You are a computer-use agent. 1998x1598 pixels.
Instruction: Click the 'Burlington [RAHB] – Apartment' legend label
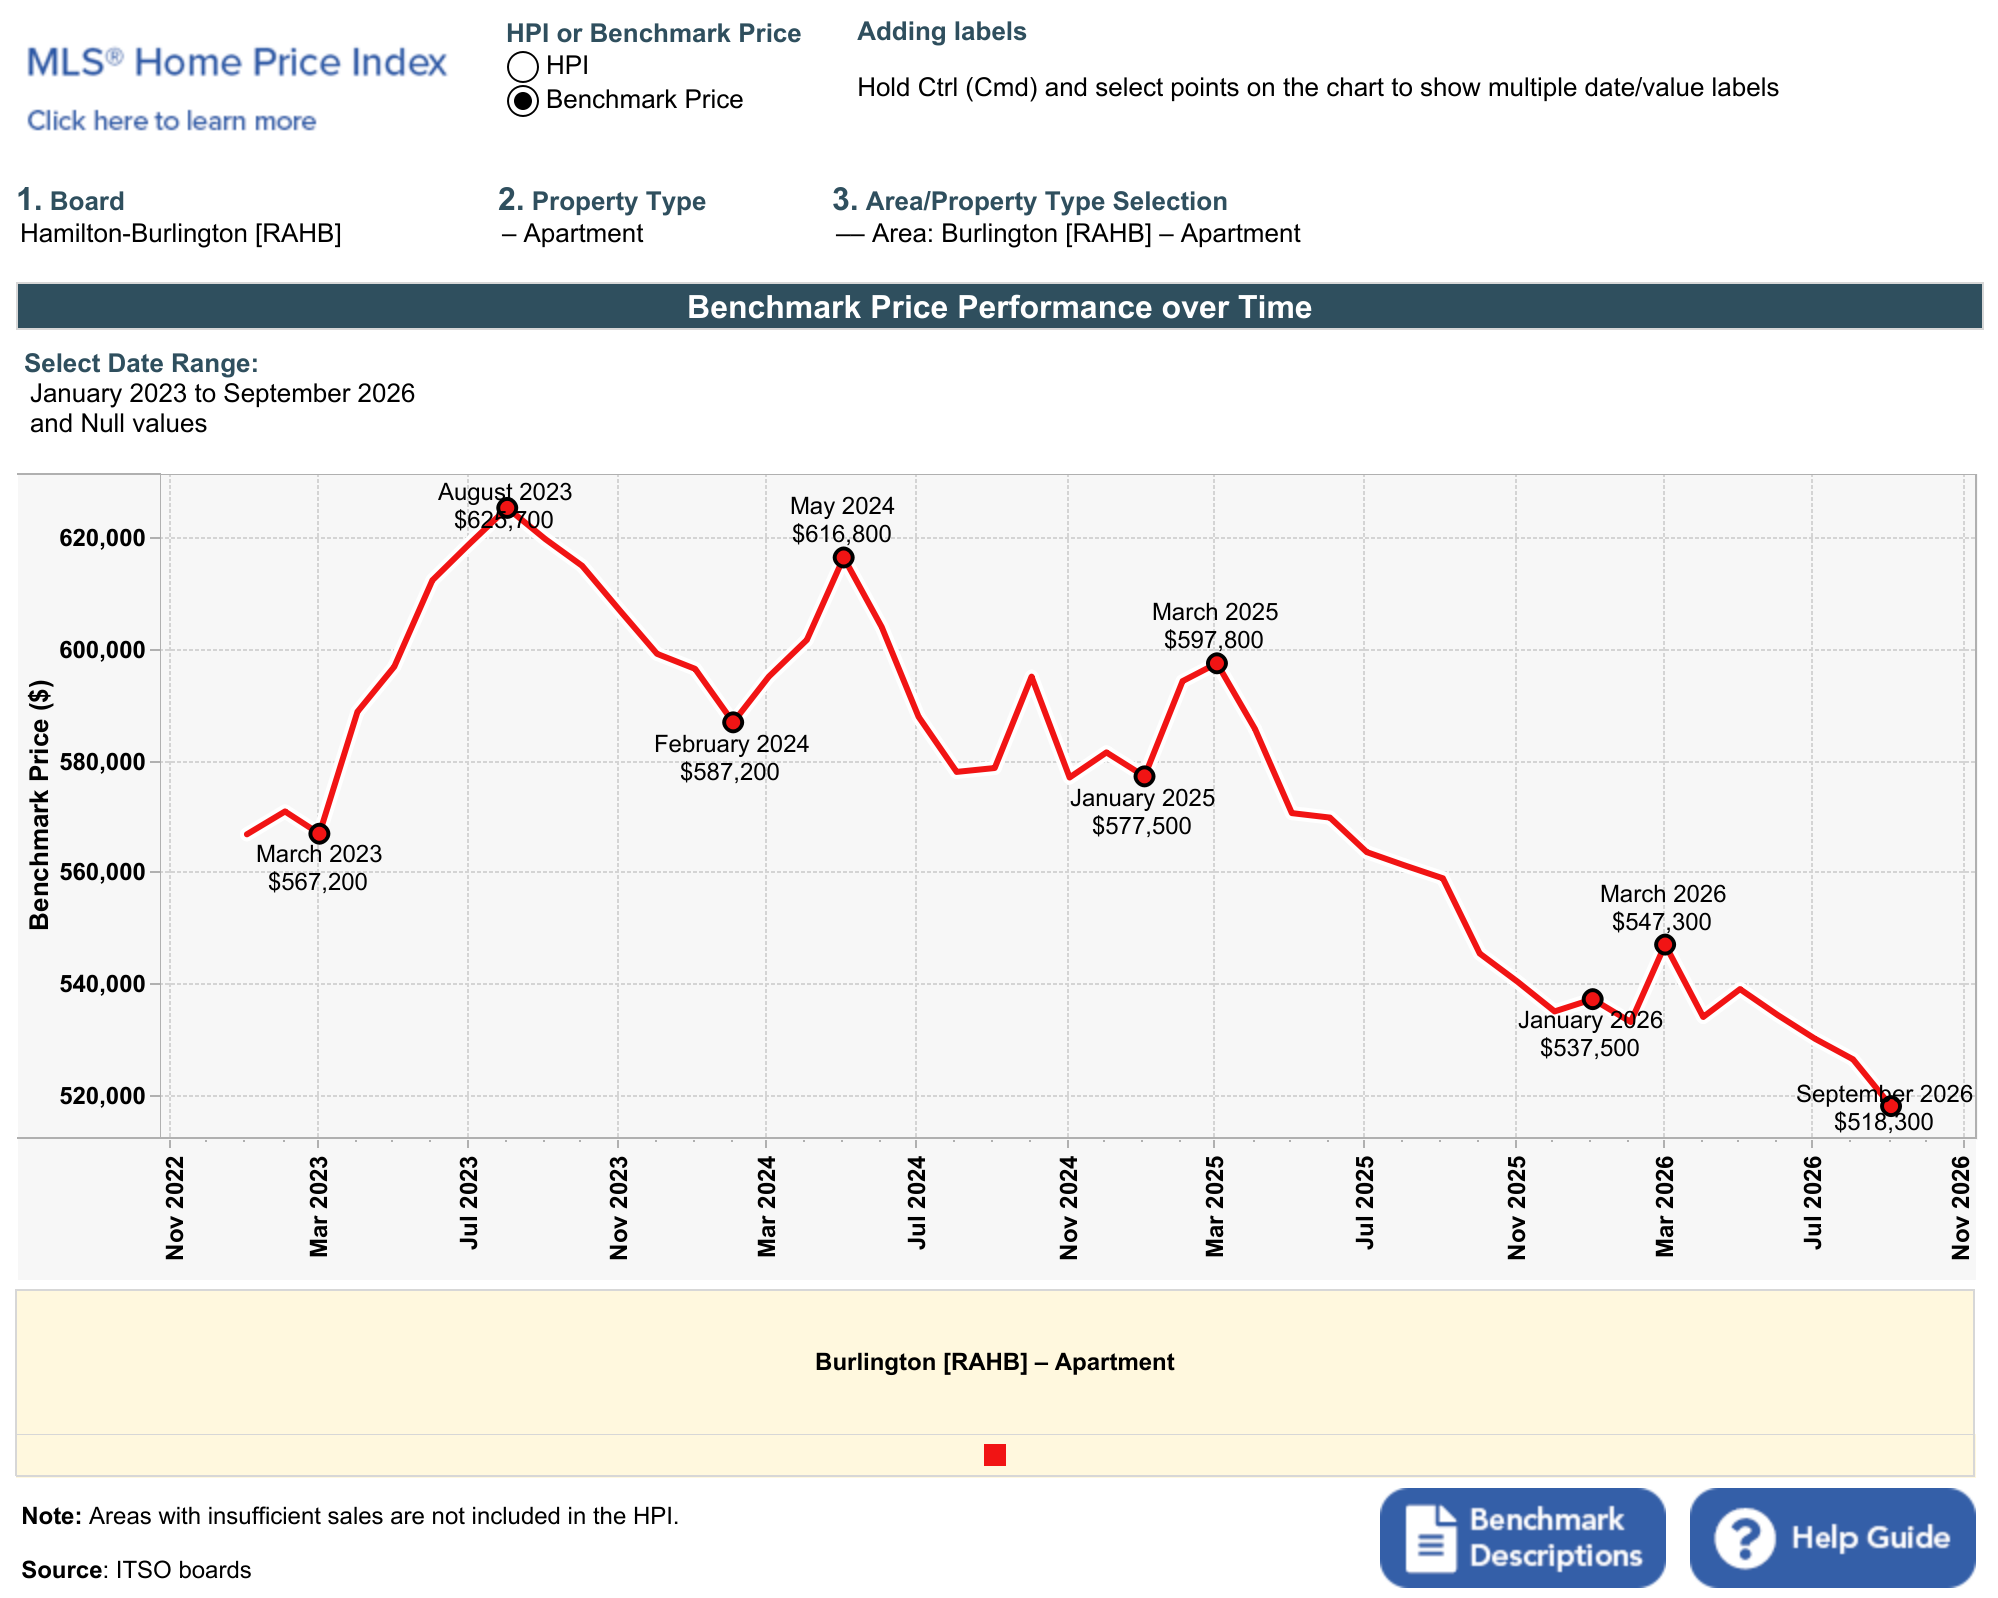994,1362
